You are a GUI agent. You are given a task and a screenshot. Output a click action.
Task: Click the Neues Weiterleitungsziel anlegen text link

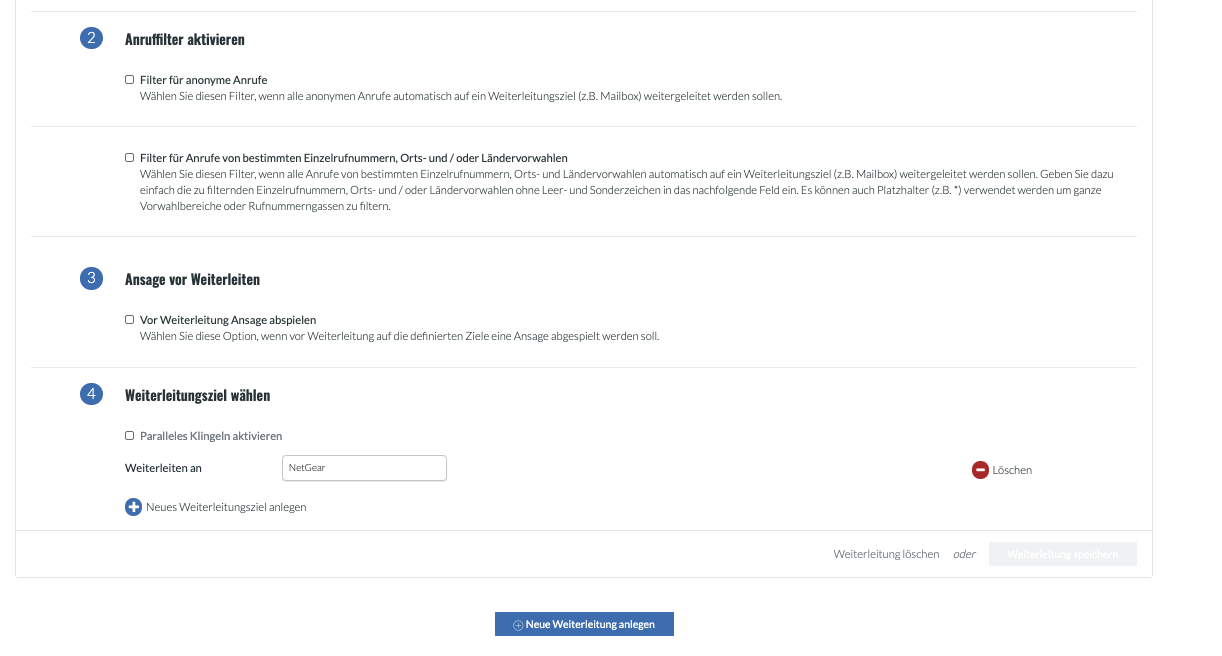[226, 507]
